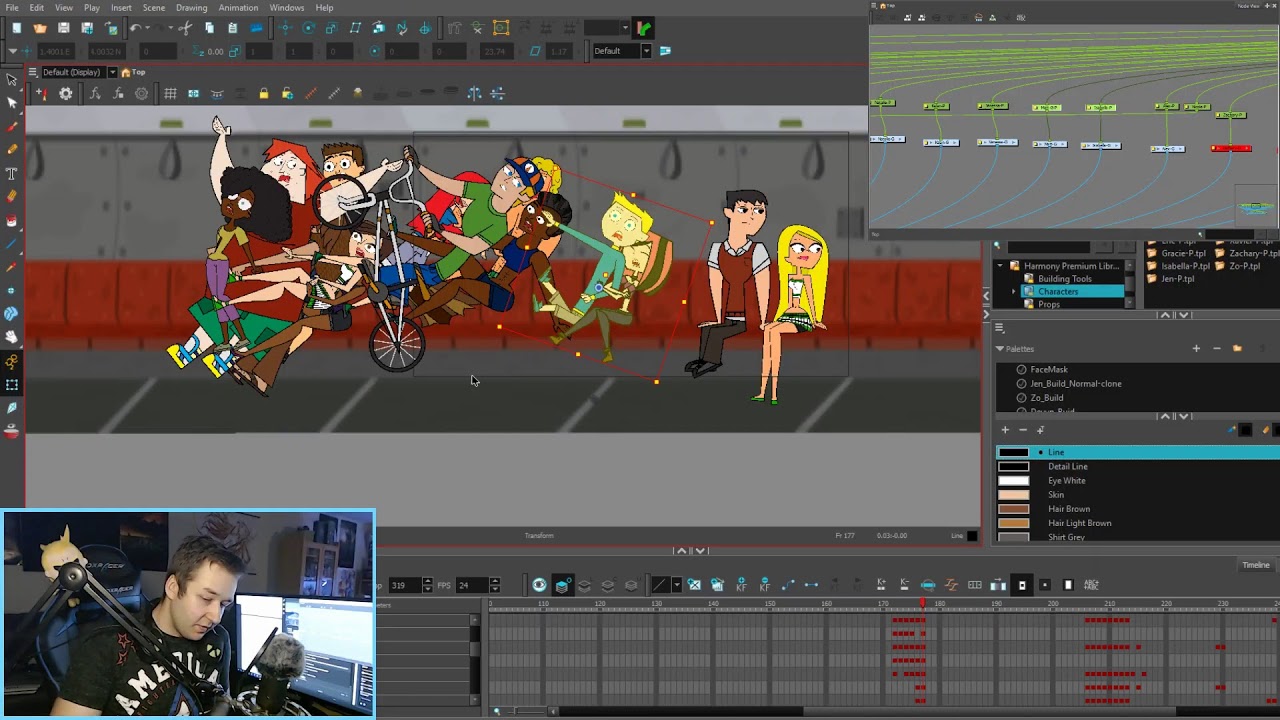Select the Skin color swatch

tap(1014, 495)
